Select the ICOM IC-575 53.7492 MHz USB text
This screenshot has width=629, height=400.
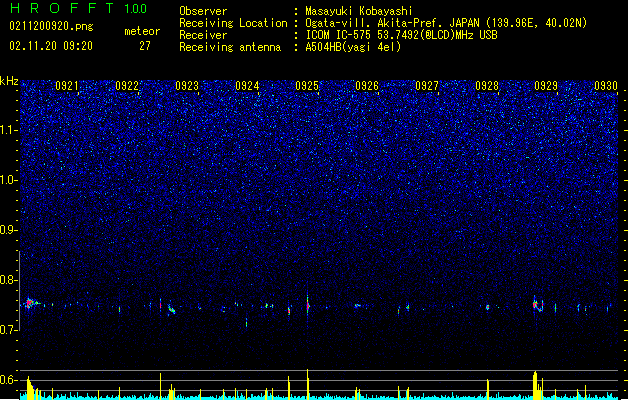pos(401,35)
